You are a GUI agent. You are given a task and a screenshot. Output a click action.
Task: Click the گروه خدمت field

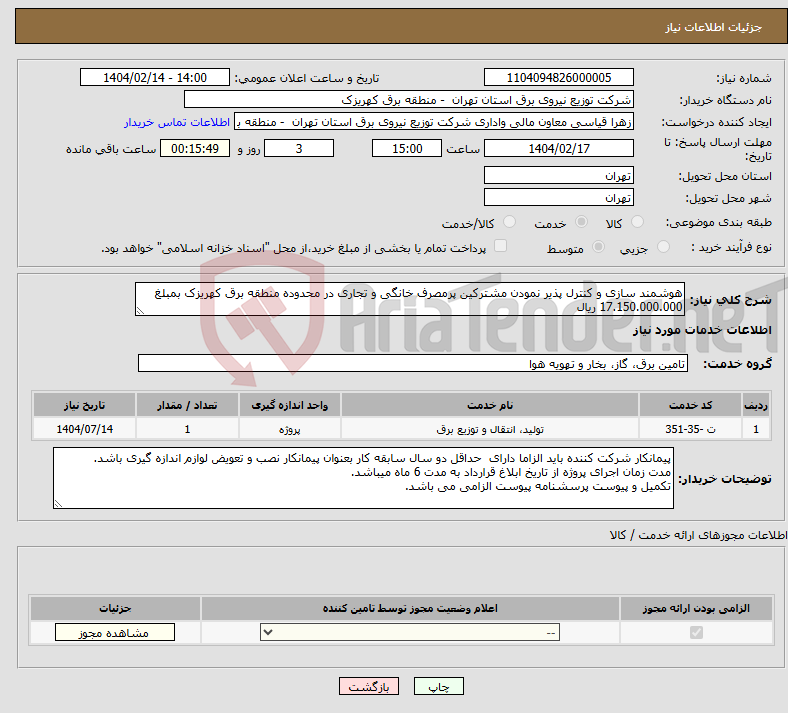(x=413, y=364)
